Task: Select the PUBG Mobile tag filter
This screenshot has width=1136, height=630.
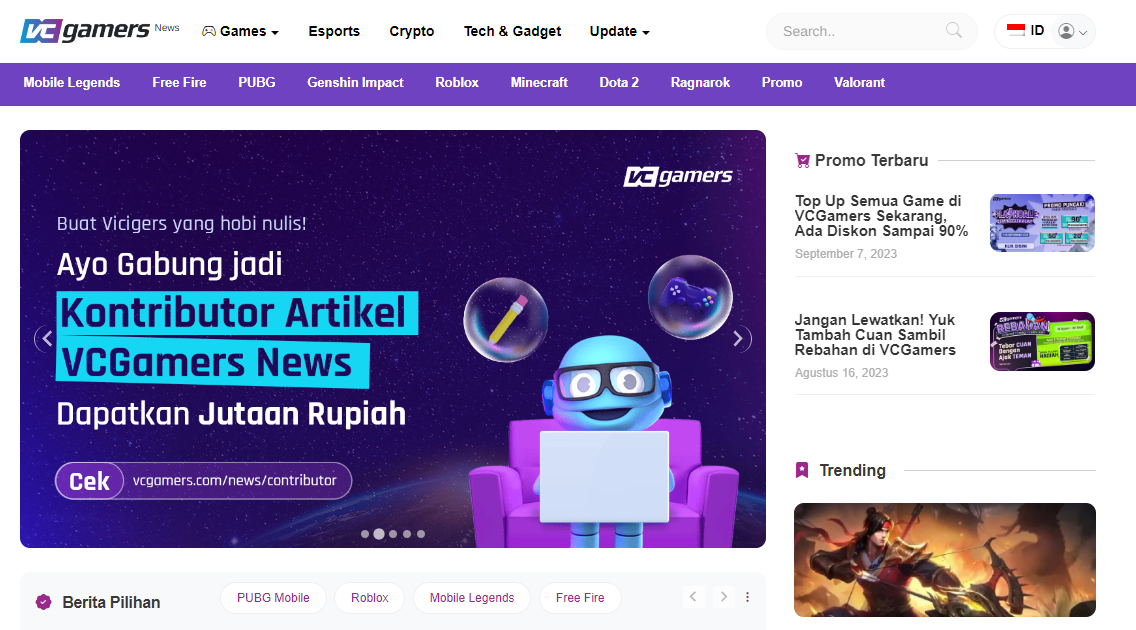Action: pos(273,597)
